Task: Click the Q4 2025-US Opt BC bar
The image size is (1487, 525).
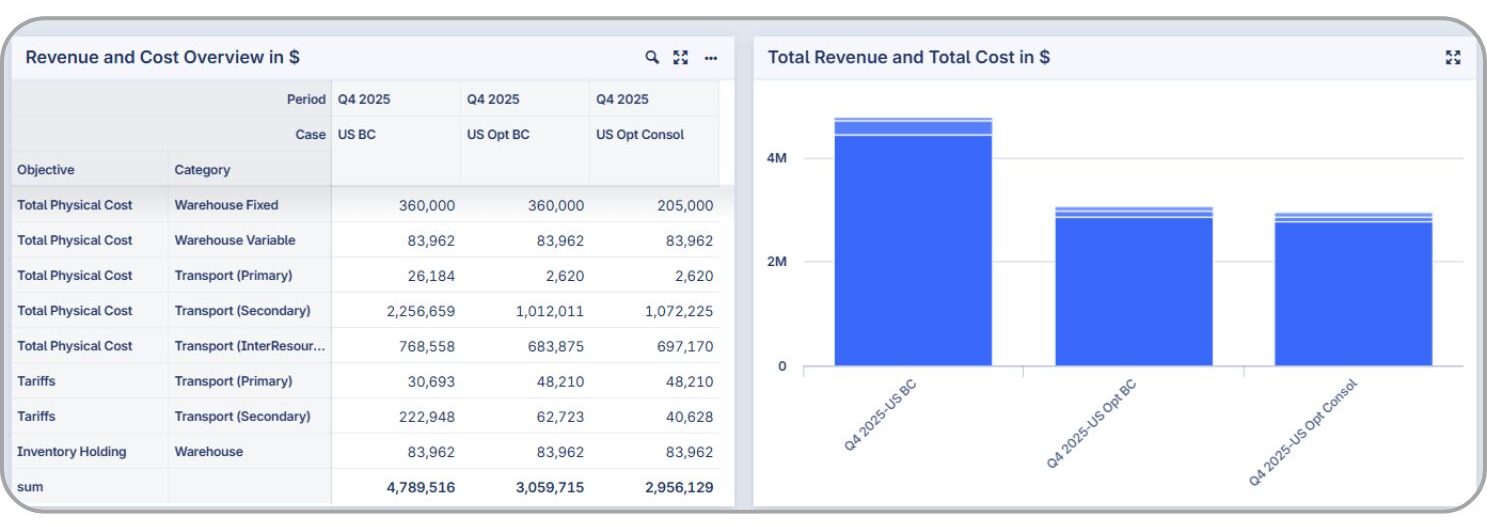Action: tap(1134, 290)
